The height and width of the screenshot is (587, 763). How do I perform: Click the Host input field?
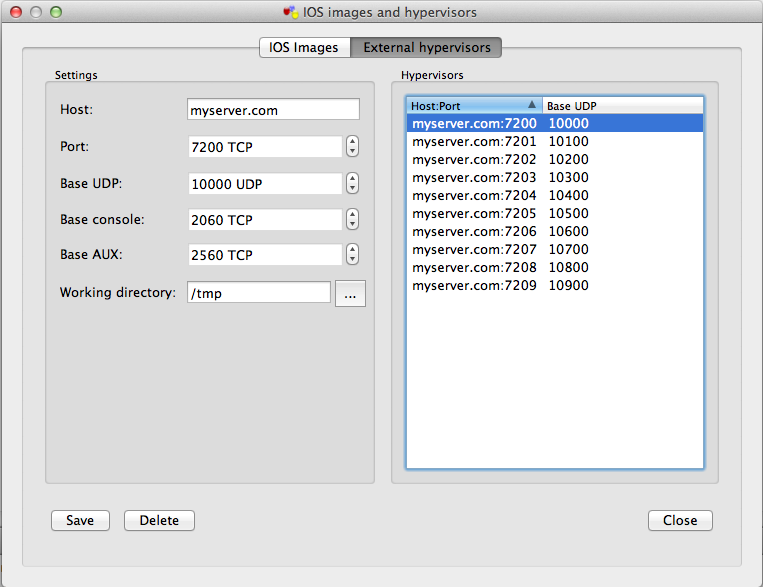(x=273, y=110)
